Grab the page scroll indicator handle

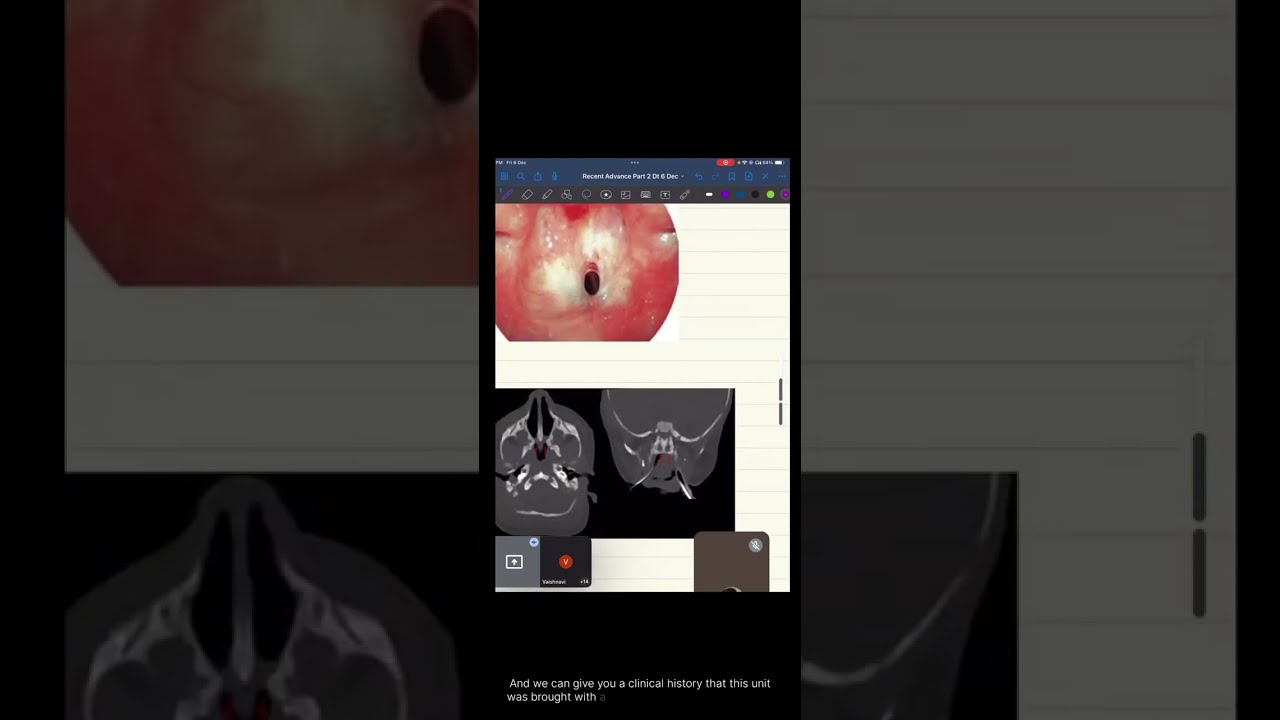[781, 402]
